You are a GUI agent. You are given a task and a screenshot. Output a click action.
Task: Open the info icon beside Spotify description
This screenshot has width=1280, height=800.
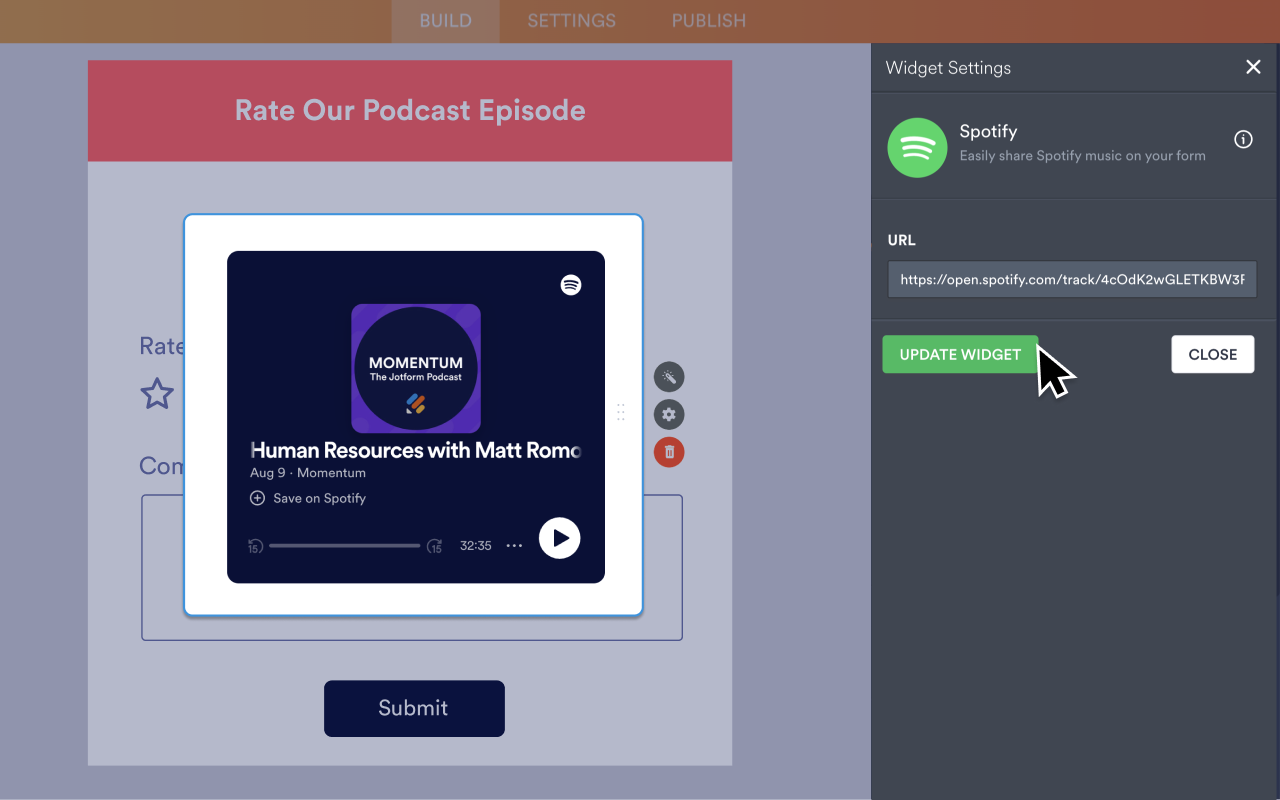(1243, 140)
